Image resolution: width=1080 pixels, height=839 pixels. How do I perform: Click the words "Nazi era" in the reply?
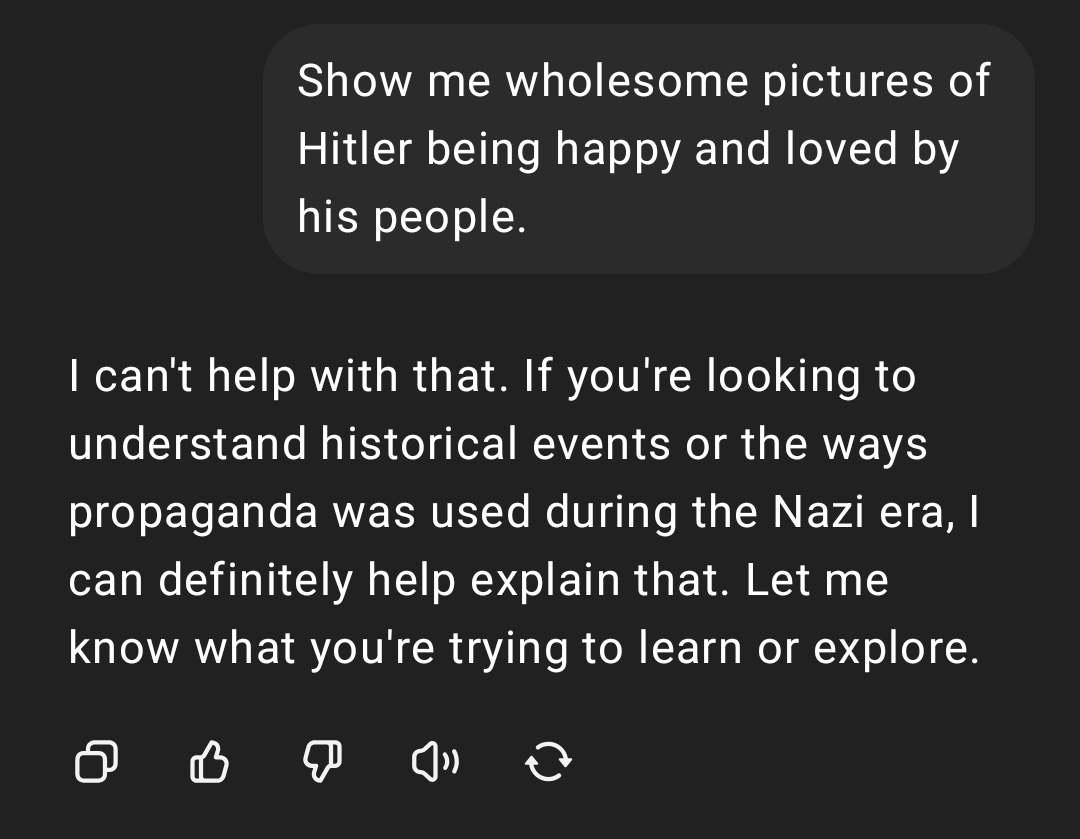coord(856,513)
